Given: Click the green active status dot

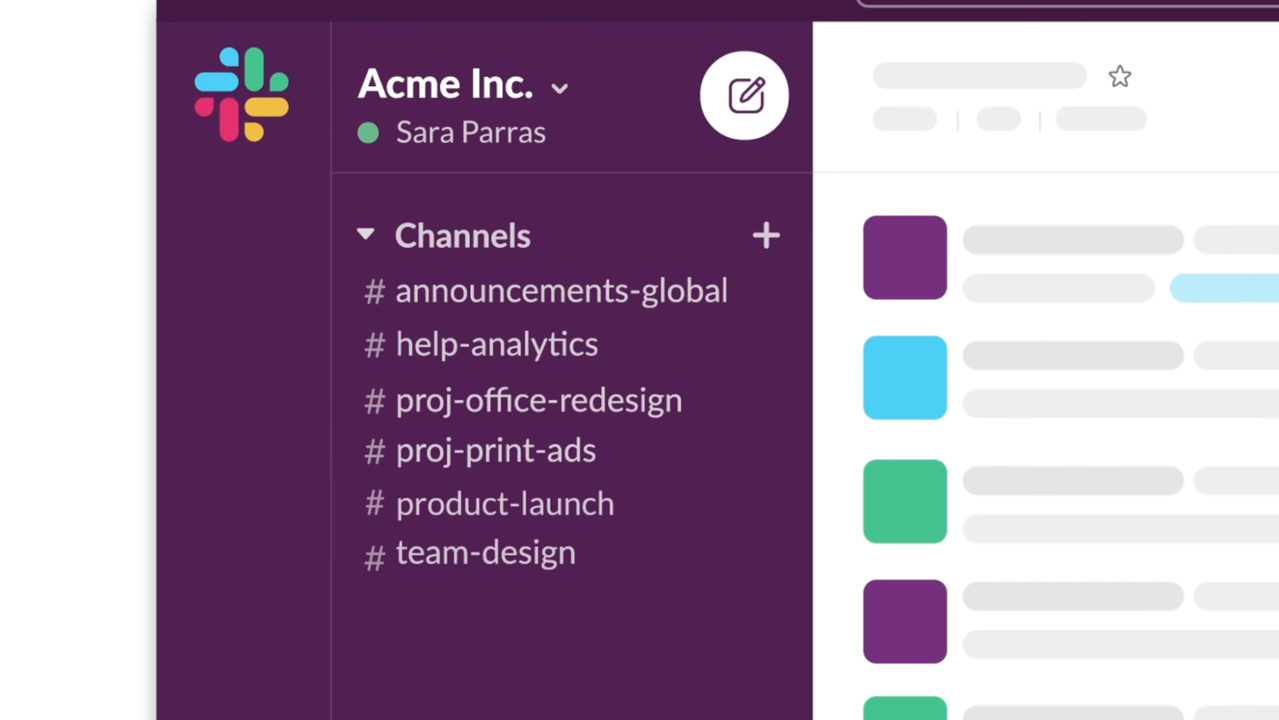Looking at the screenshot, I should point(368,133).
